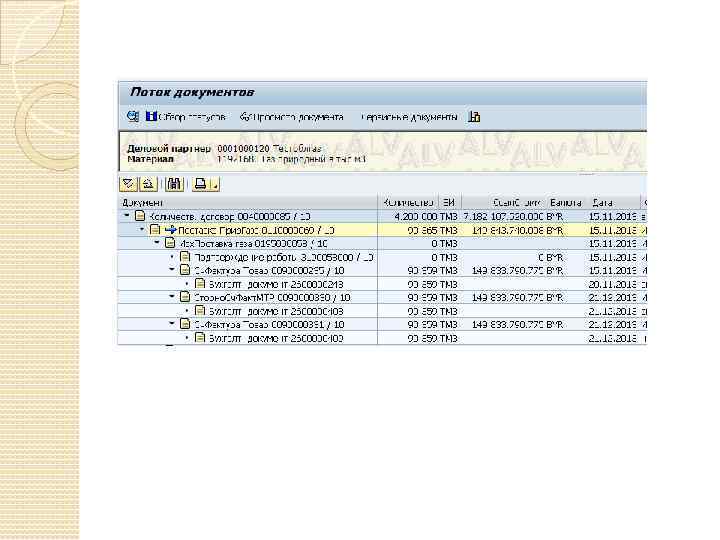Viewport: 720px width, 540px height.
Task: Click the glasses icon for document display
Action: point(245,117)
